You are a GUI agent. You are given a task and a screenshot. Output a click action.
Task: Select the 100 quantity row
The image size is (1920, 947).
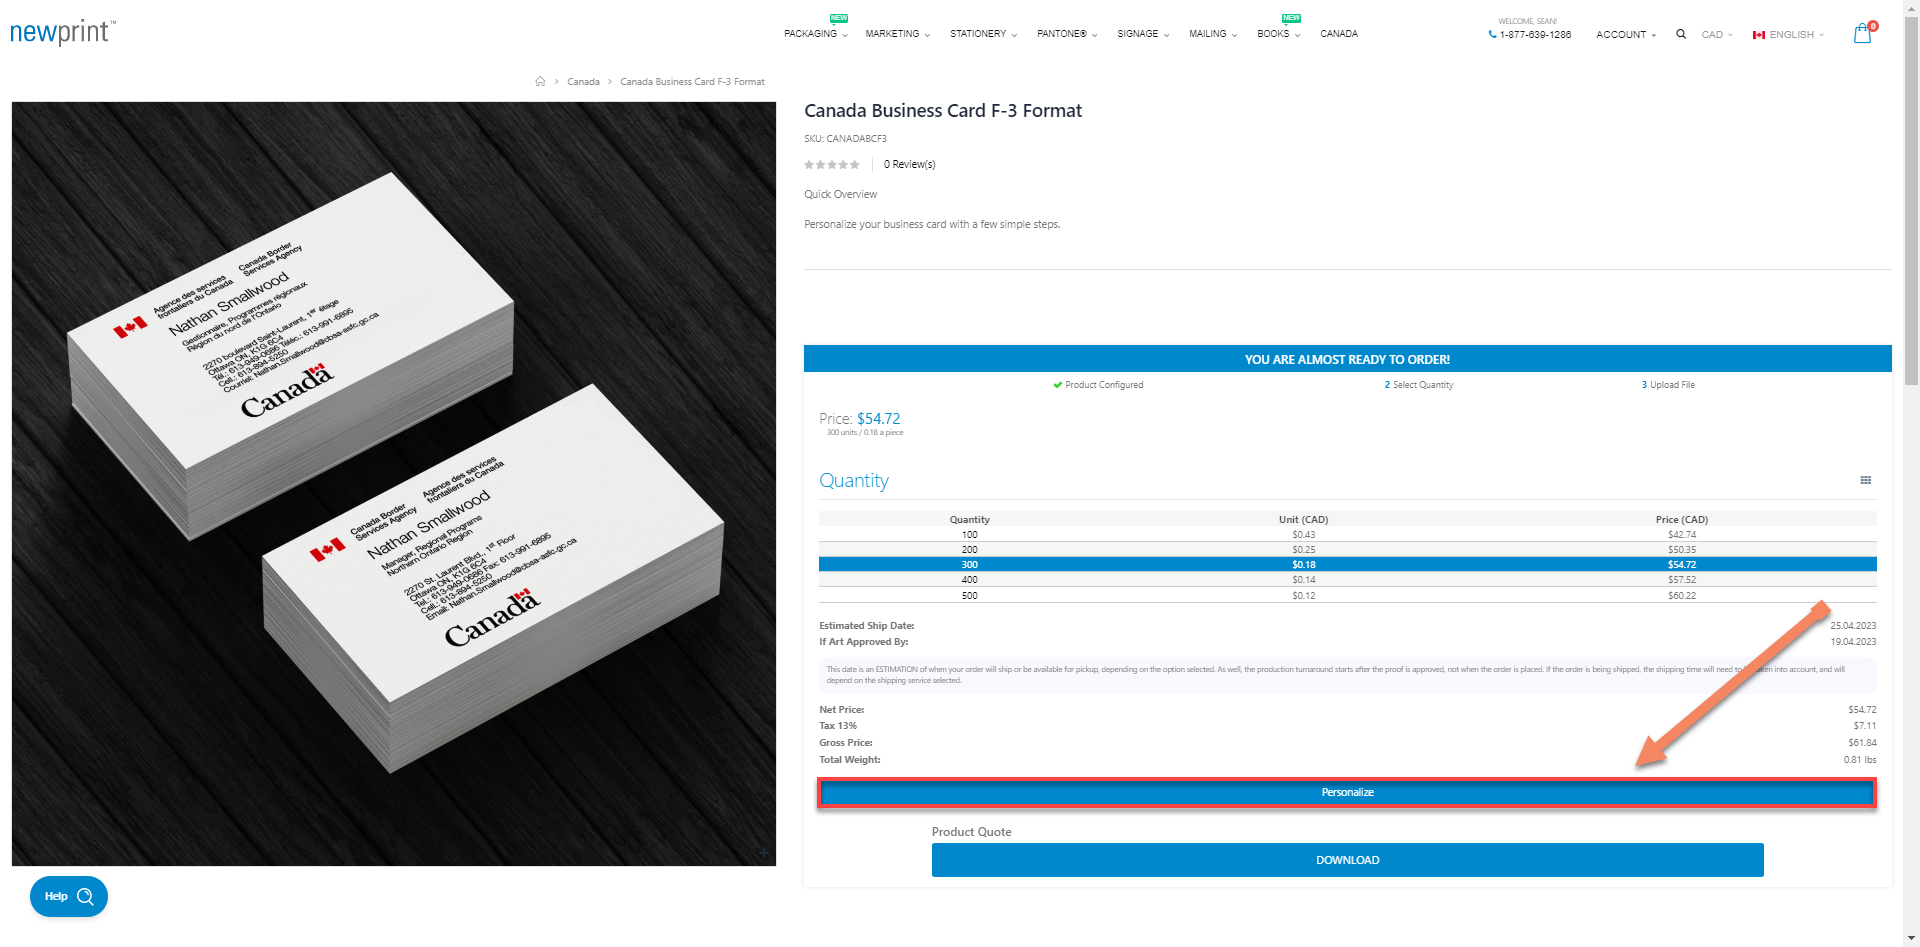pyautogui.click(x=1347, y=535)
